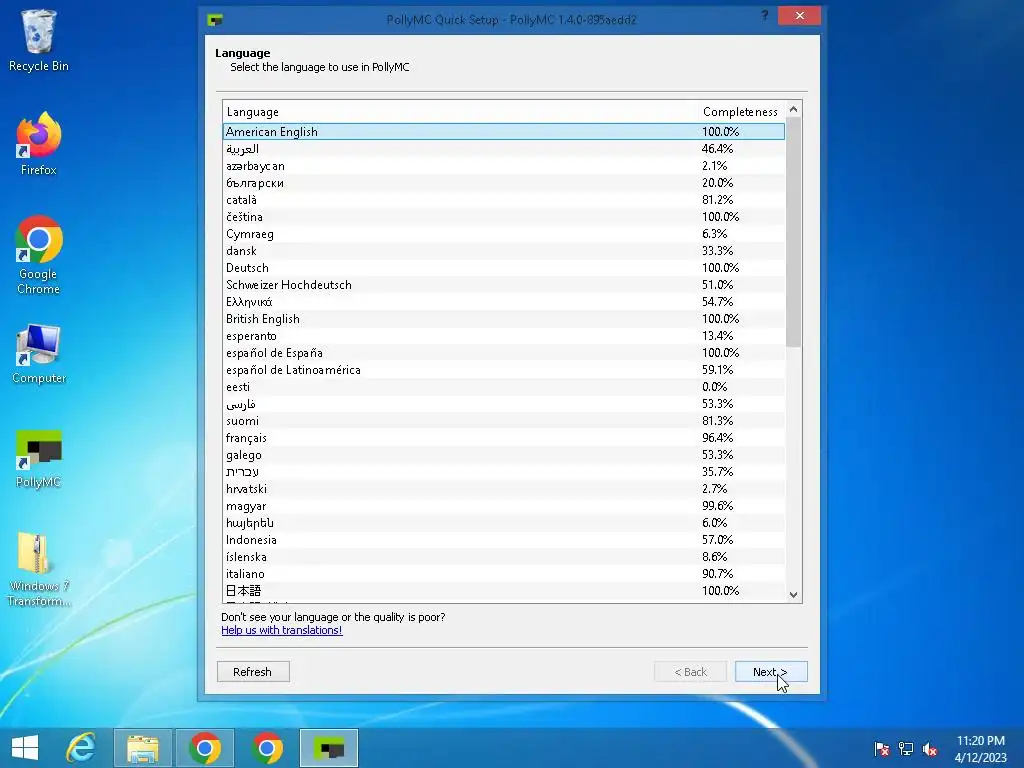Sort by the Completeness column header

742,112
